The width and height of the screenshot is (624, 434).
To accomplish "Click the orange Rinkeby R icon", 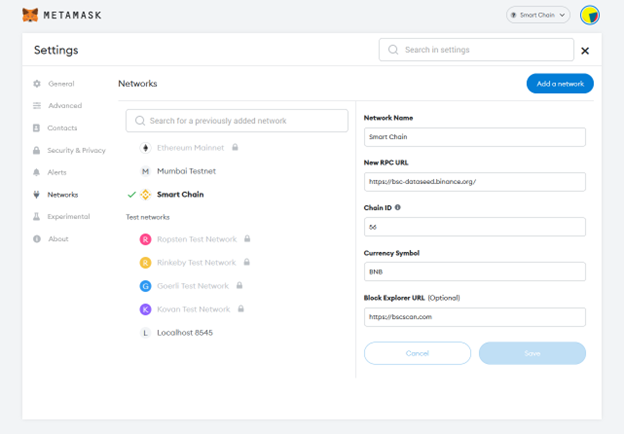I will tap(145, 263).
